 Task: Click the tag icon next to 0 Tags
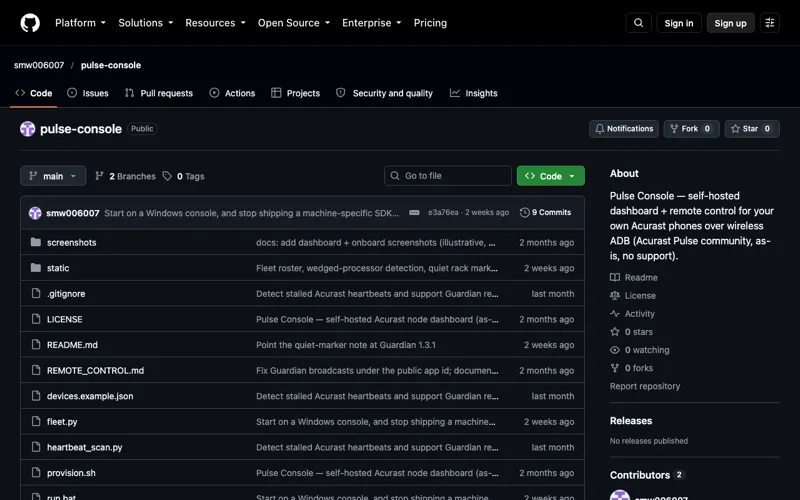[167, 176]
